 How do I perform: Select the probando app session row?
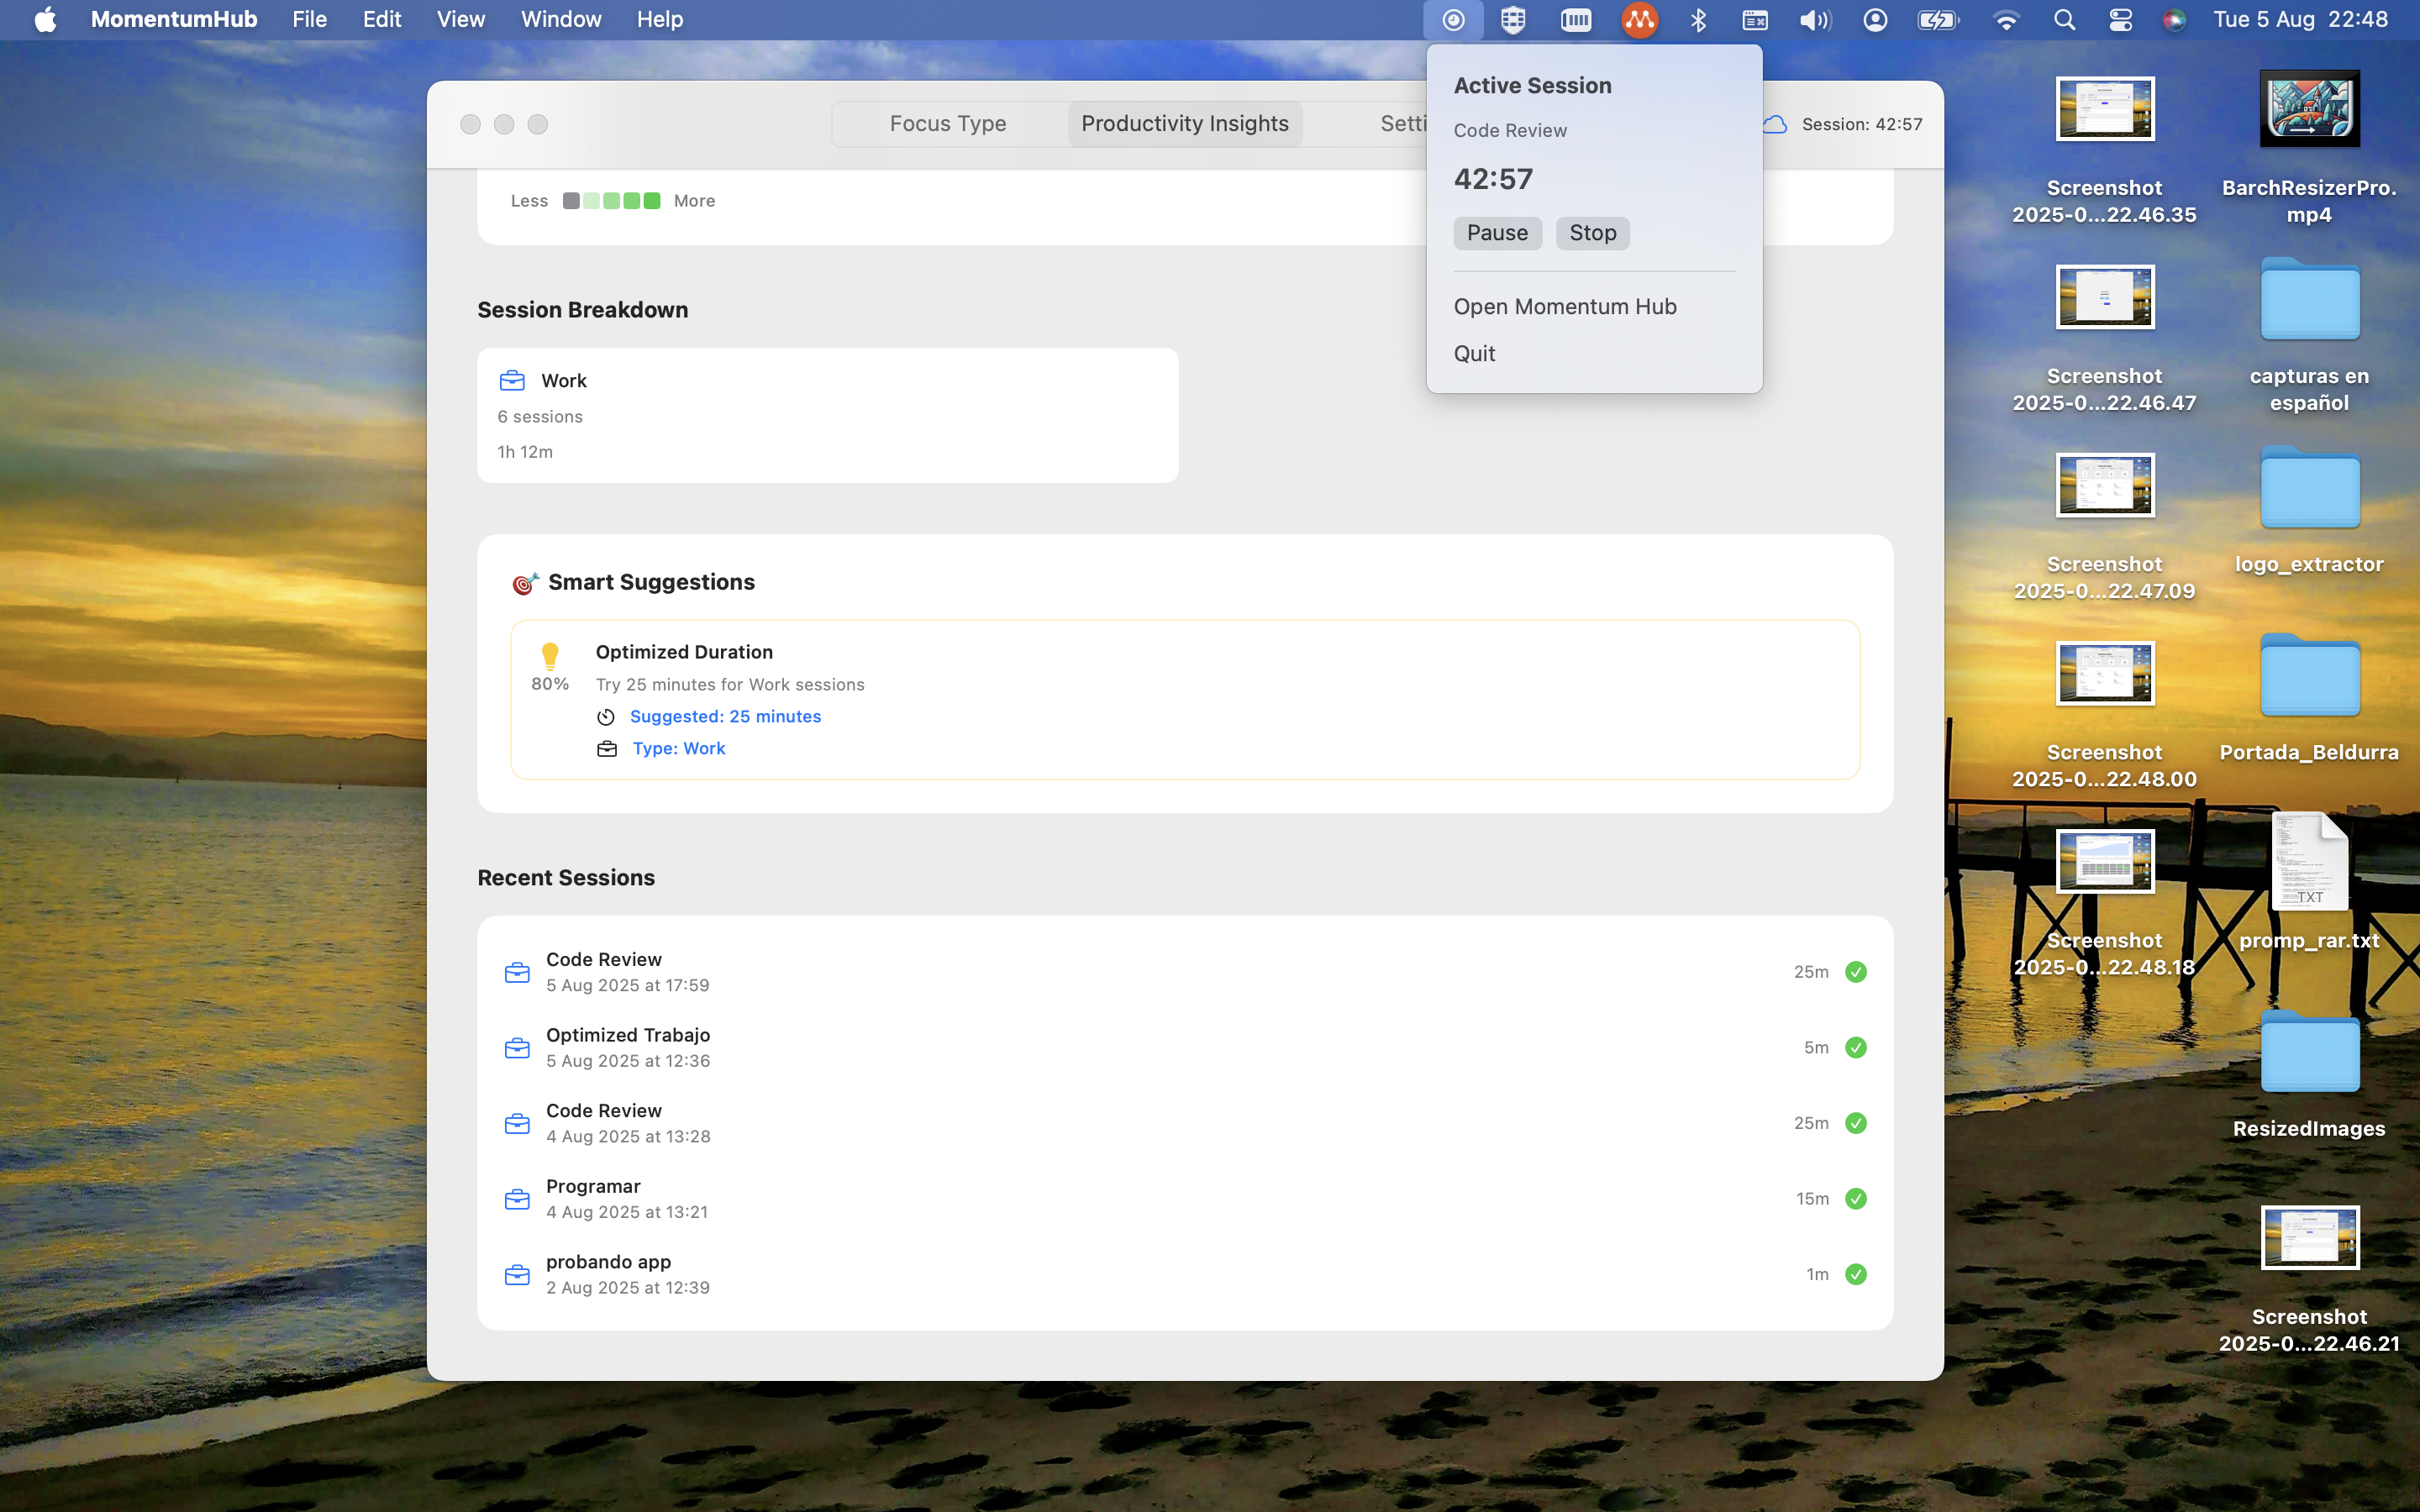(x=1185, y=1274)
